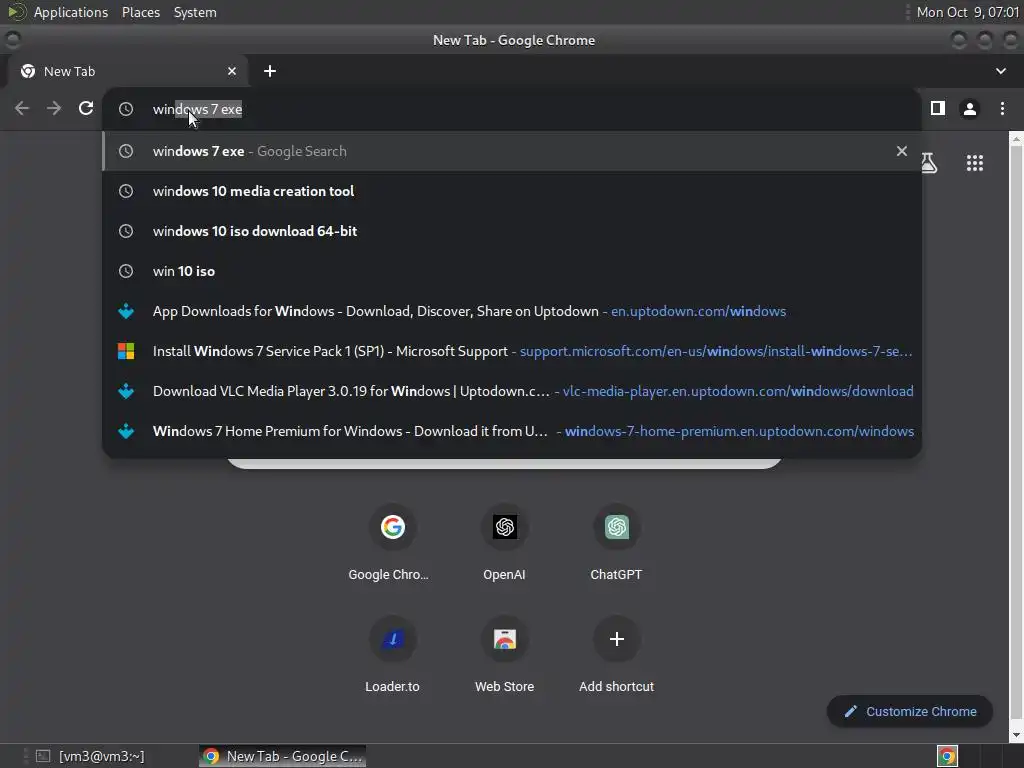Click the date and time clock
Image resolution: width=1024 pixels, height=768 pixels.
(x=967, y=12)
